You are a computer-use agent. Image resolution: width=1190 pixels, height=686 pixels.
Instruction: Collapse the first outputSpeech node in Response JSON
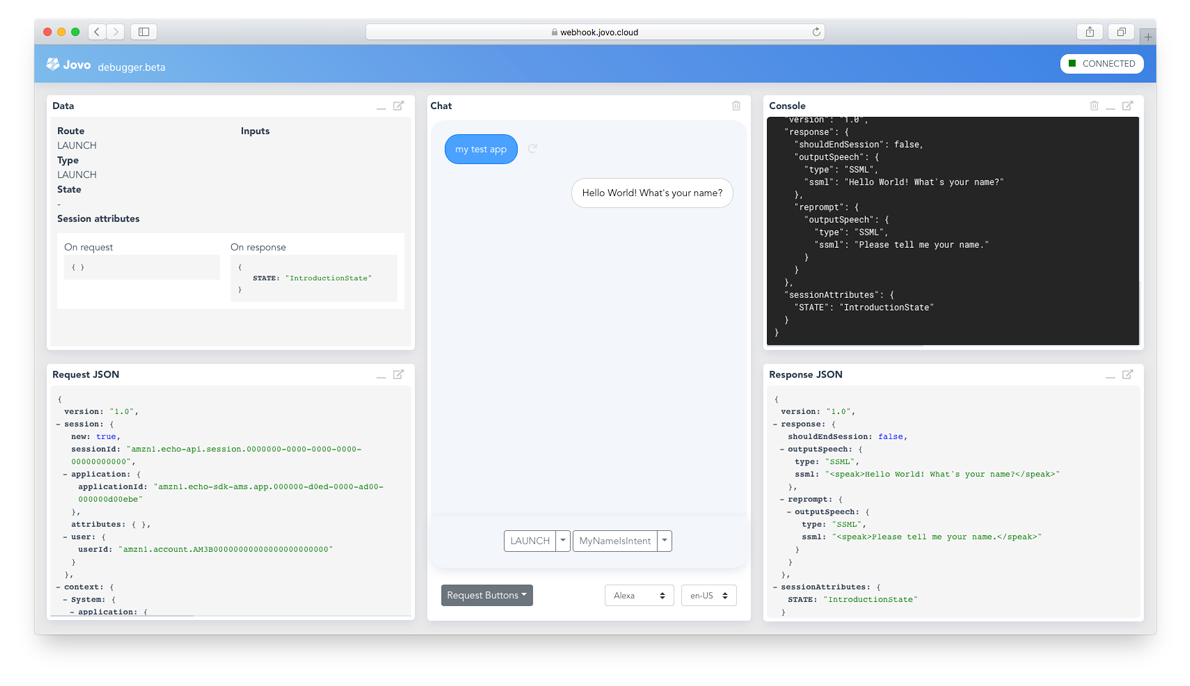point(782,449)
